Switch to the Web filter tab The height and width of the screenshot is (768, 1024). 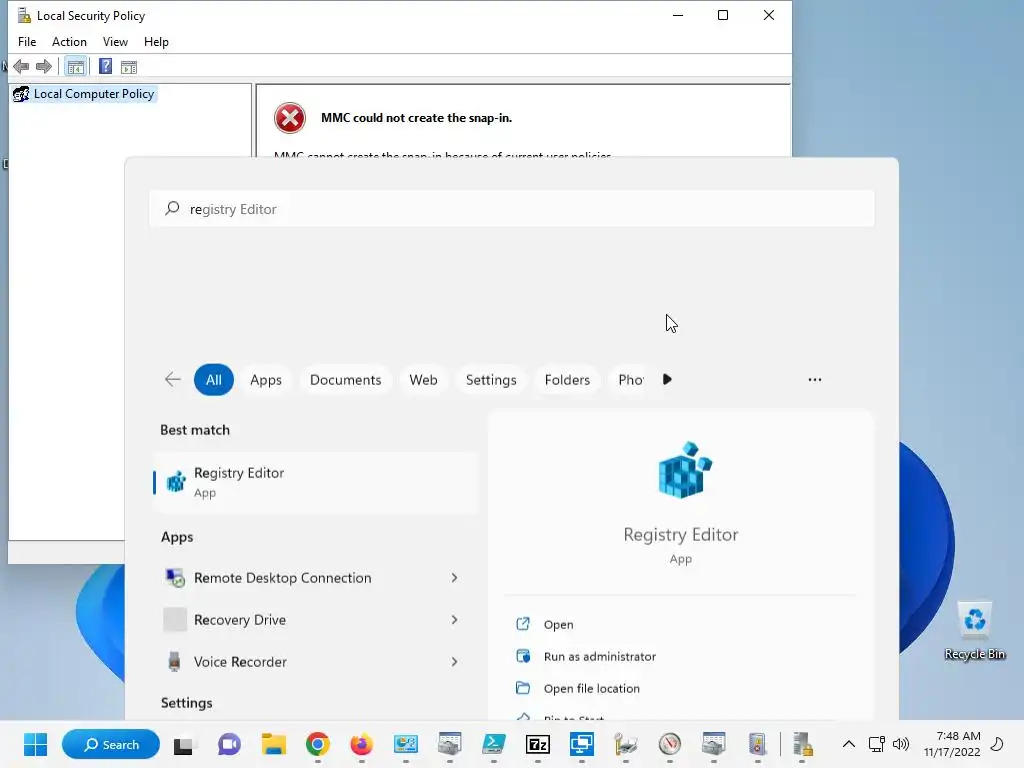coord(423,380)
